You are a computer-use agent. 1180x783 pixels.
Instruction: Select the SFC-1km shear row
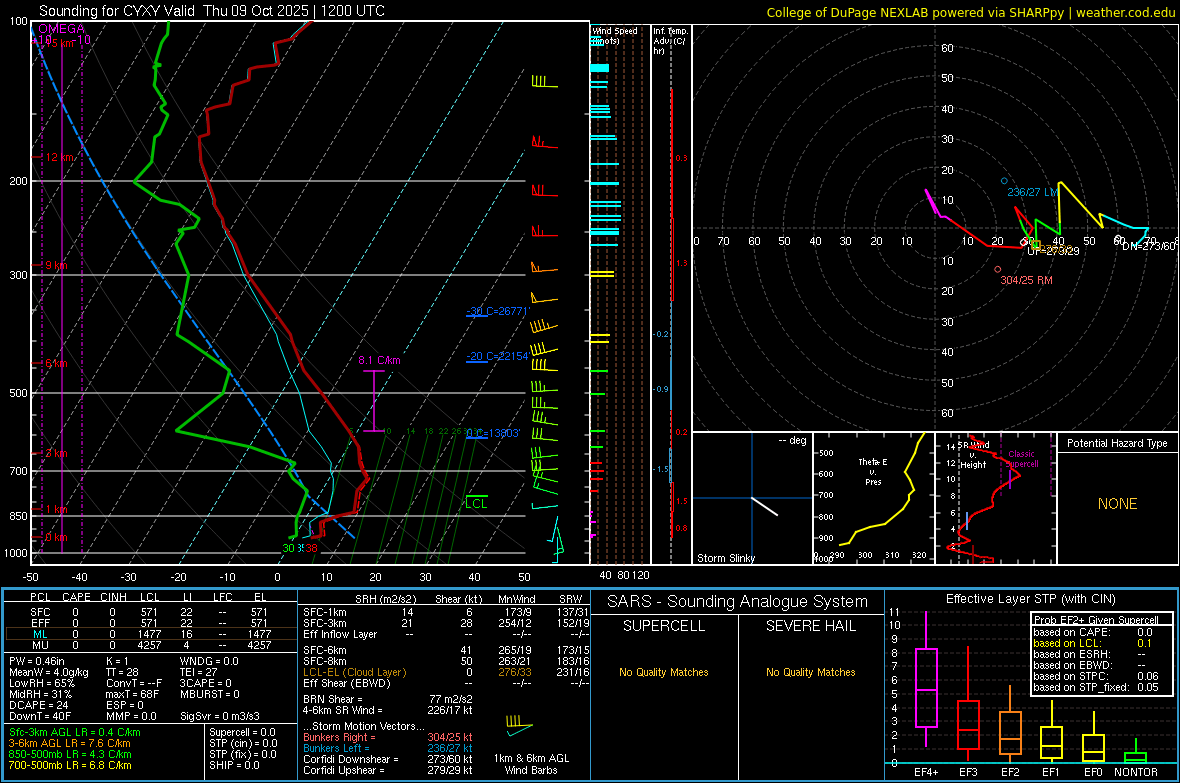tap(446, 612)
